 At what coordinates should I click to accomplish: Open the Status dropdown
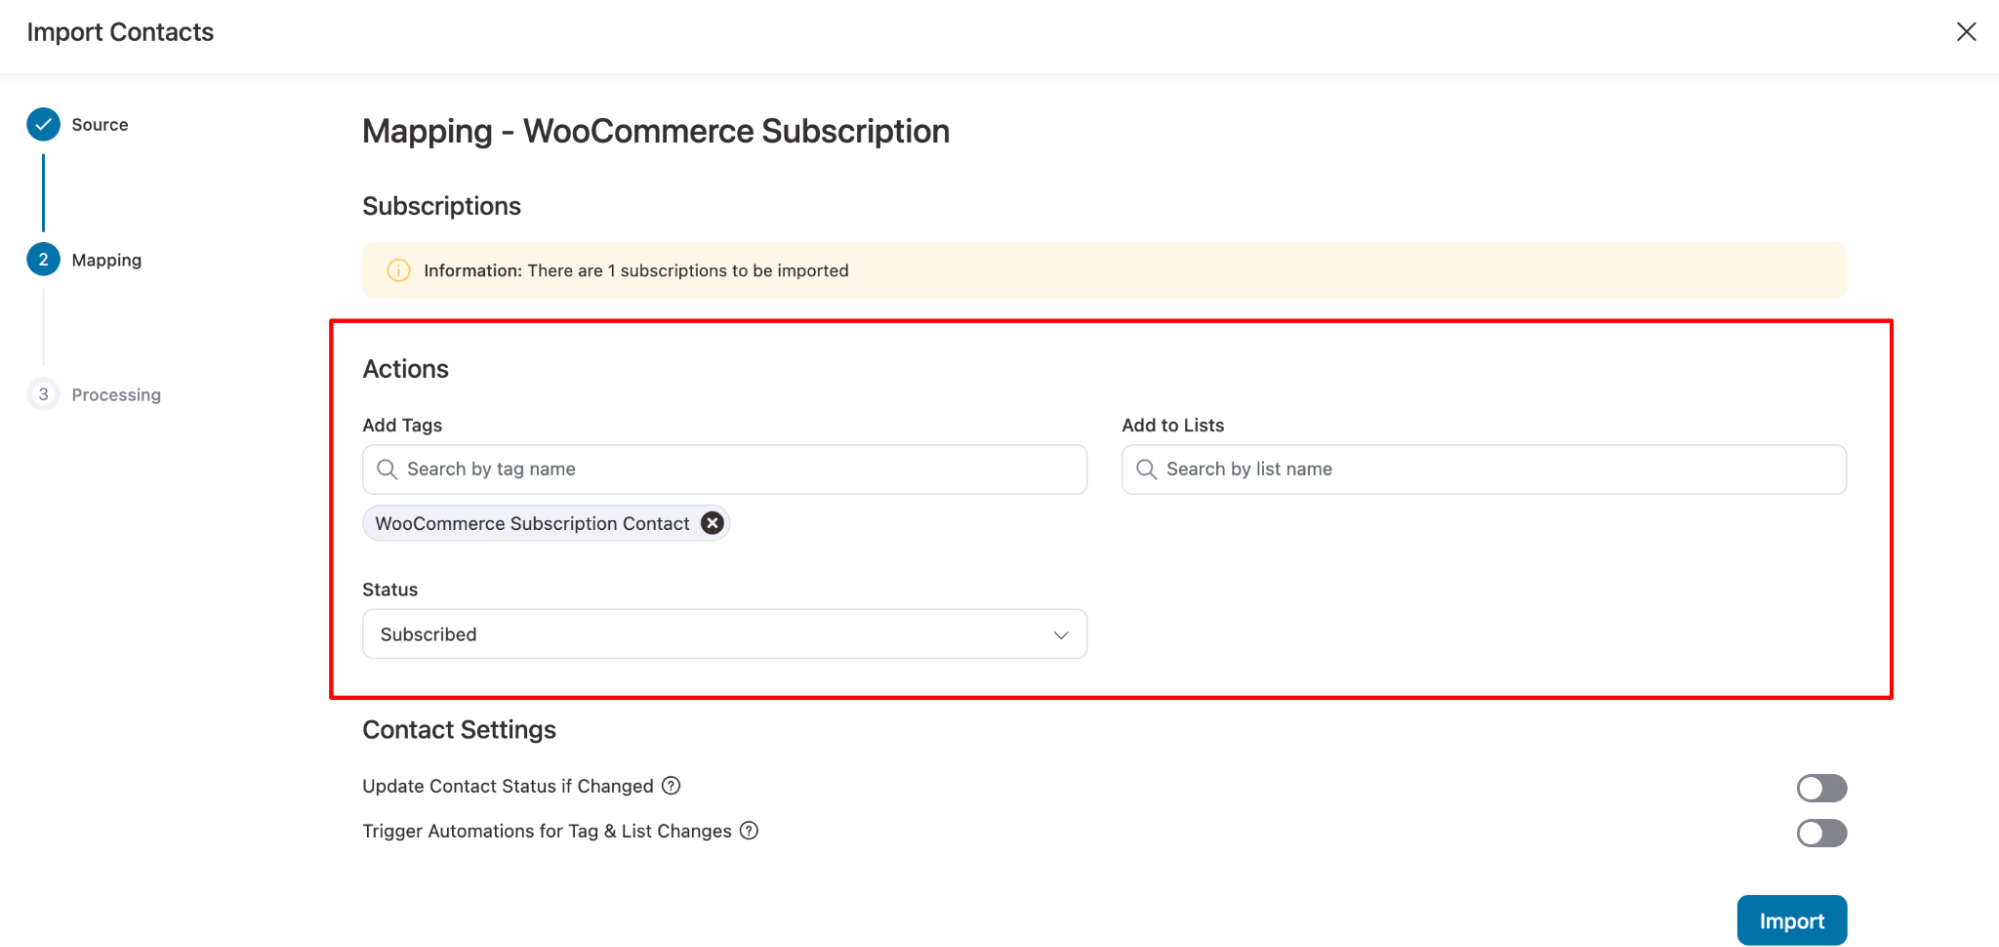pyautogui.click(x=724, y=633)
